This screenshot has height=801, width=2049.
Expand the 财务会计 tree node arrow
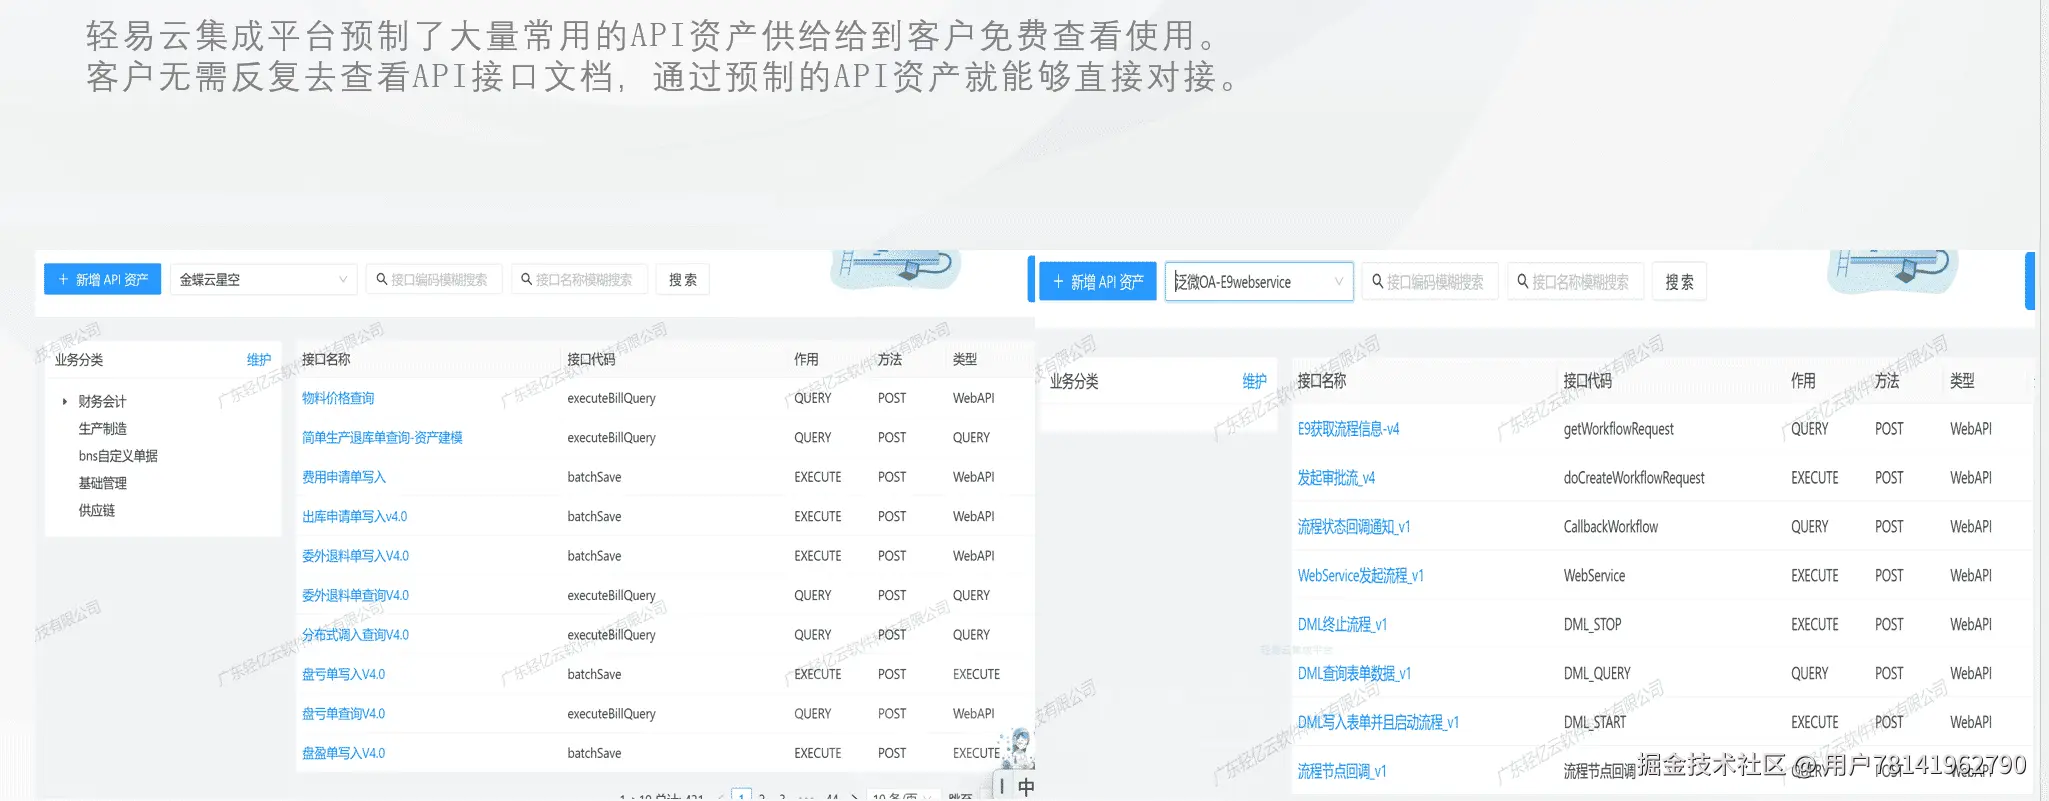point(65,401)
